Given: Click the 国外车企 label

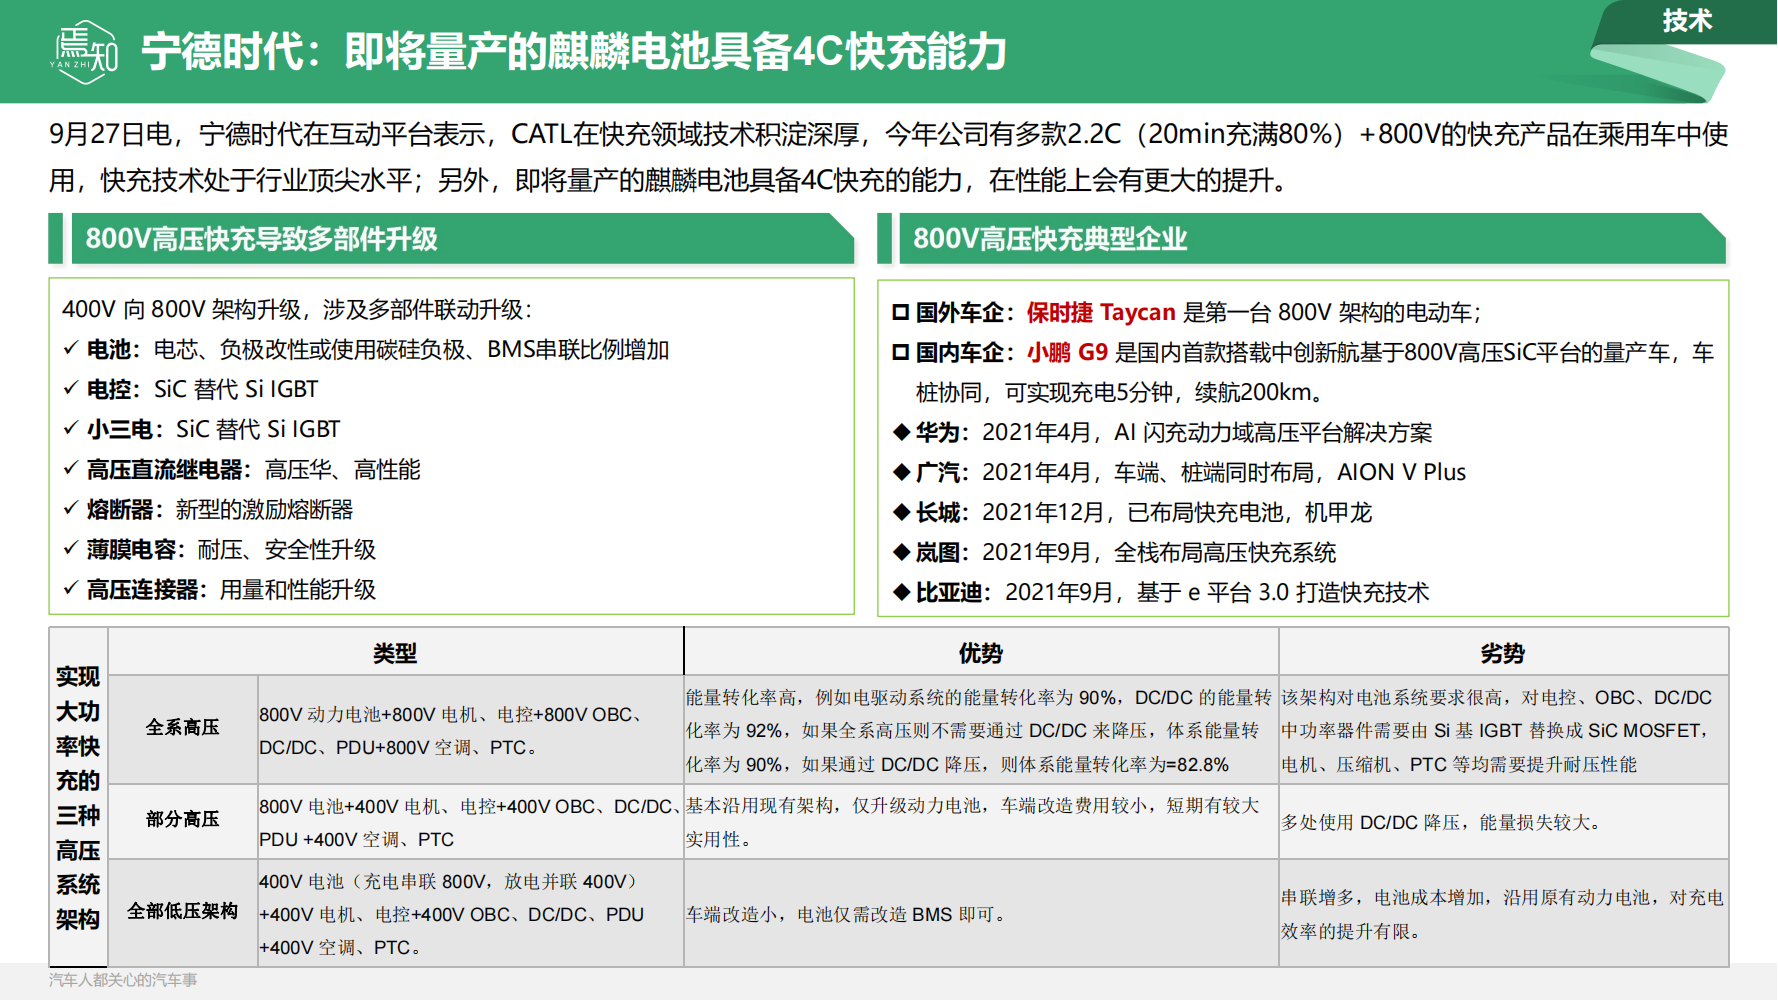Looking at the screenshot, I should pos(965,312).
